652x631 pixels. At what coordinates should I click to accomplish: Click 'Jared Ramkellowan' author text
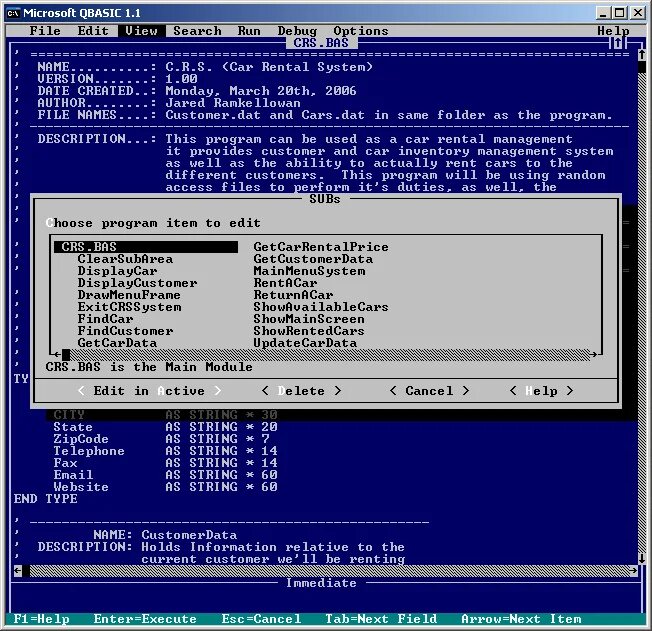click(233, 103)
